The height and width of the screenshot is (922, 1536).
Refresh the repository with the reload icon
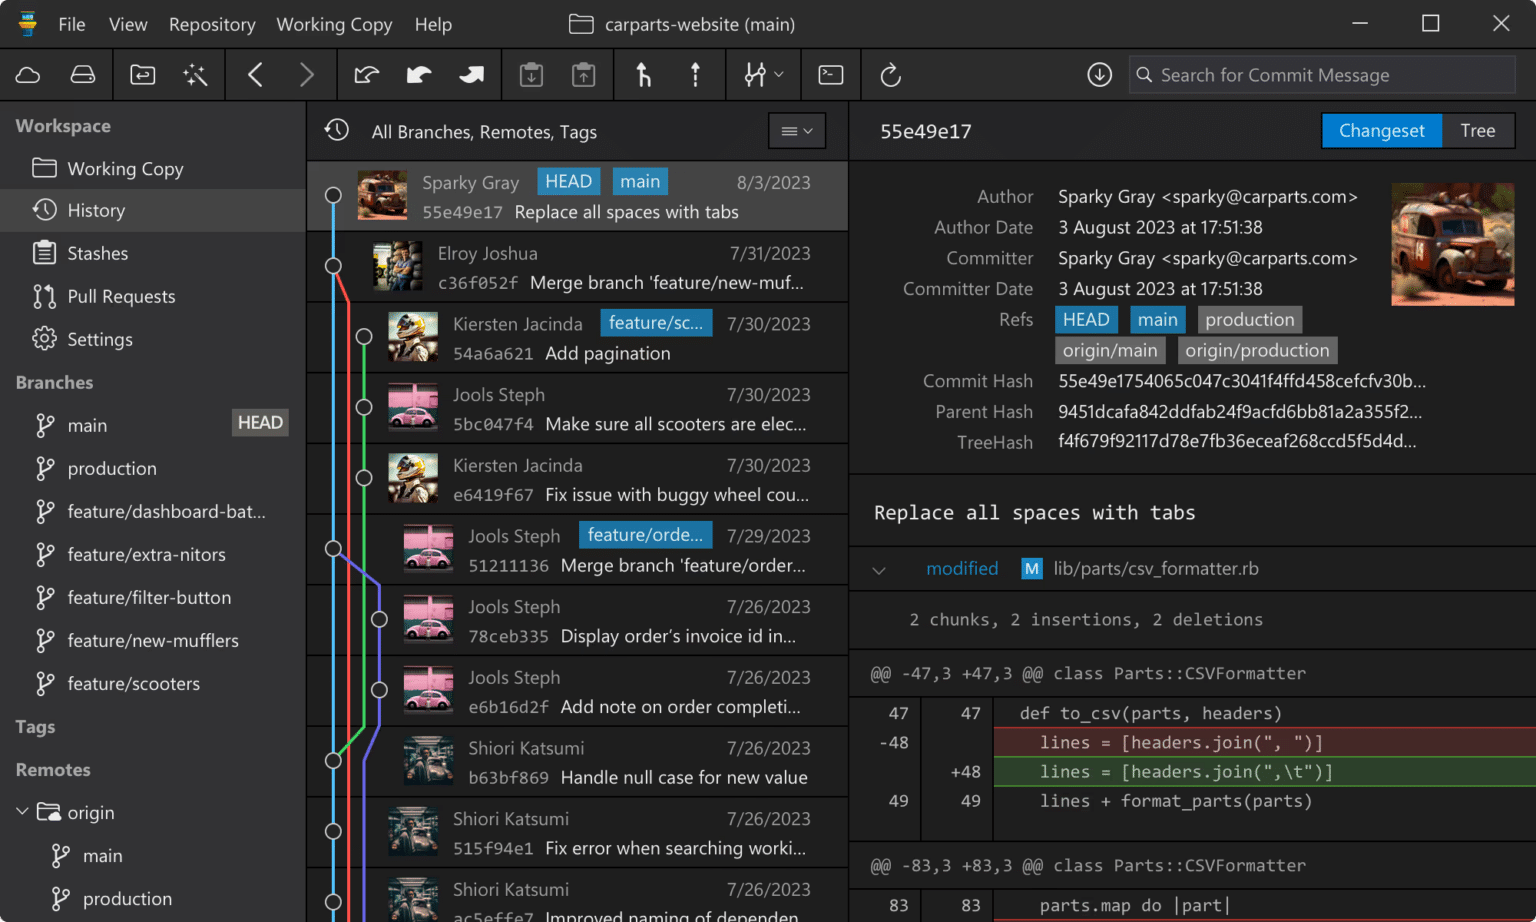pos(889,74)
